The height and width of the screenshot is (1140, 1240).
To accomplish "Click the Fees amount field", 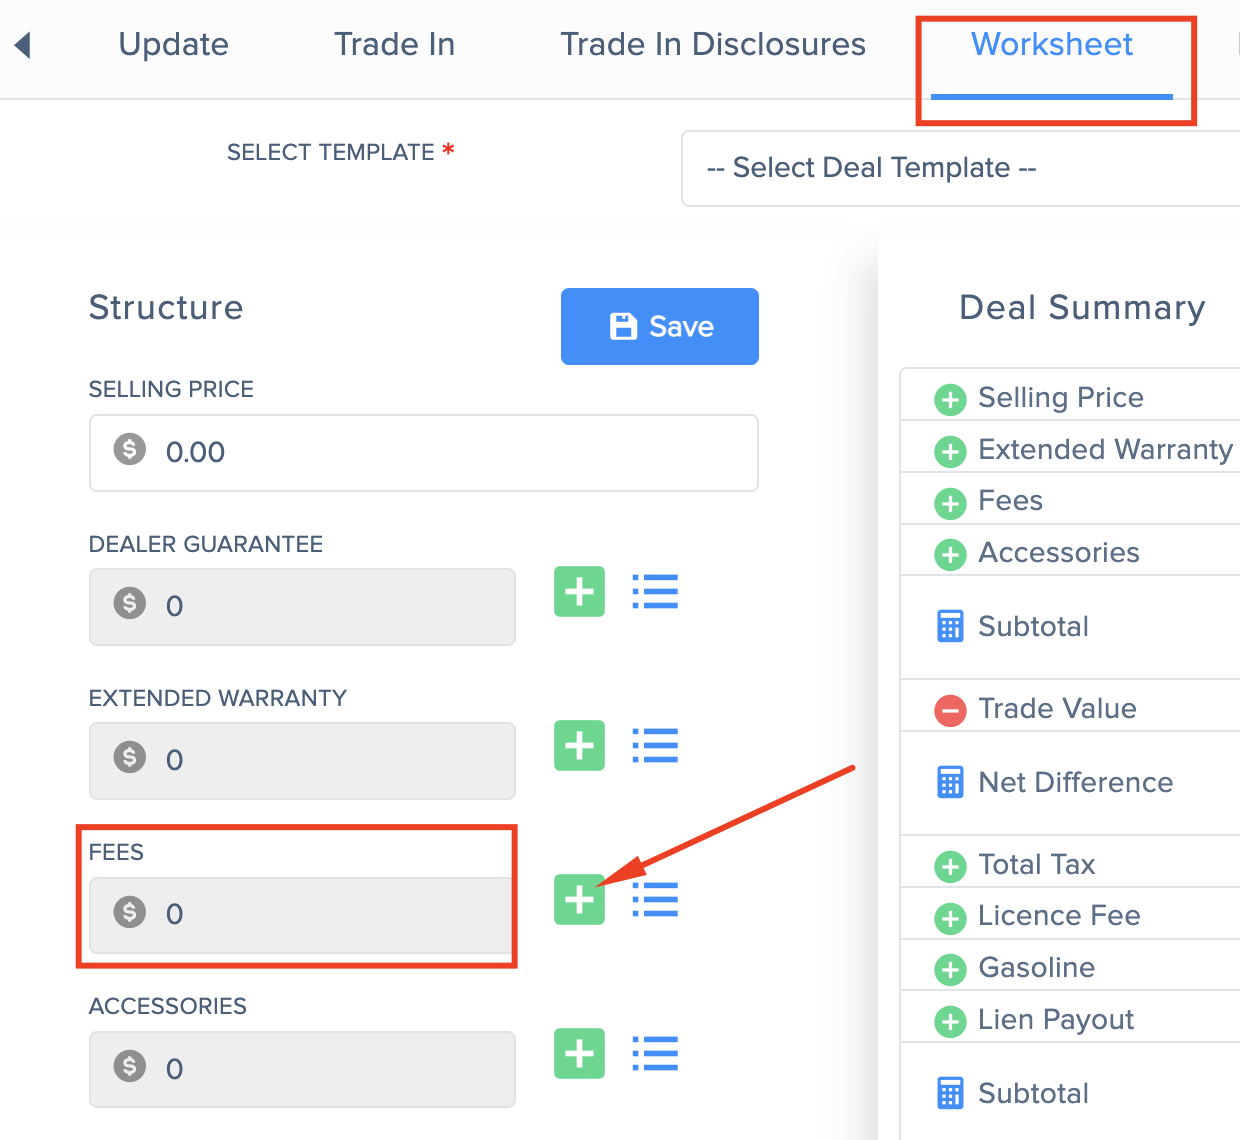I will coord(302,915).
